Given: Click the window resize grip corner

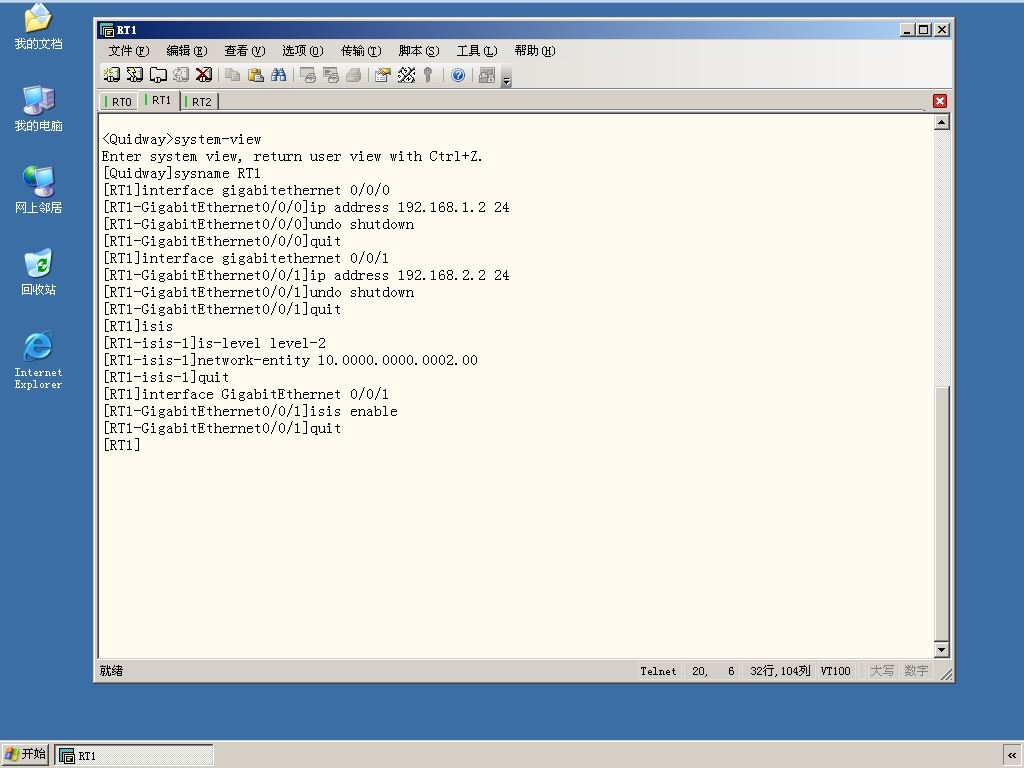Looking at the screenshot, I should pyautogui.click(x=945, y=673).
